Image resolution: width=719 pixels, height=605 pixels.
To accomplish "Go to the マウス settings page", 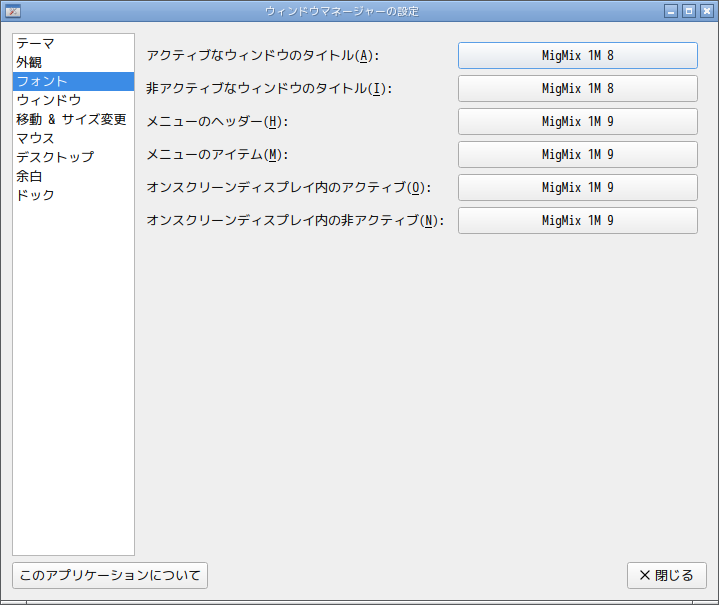I will pyautogui.click(x=36, y=138).
